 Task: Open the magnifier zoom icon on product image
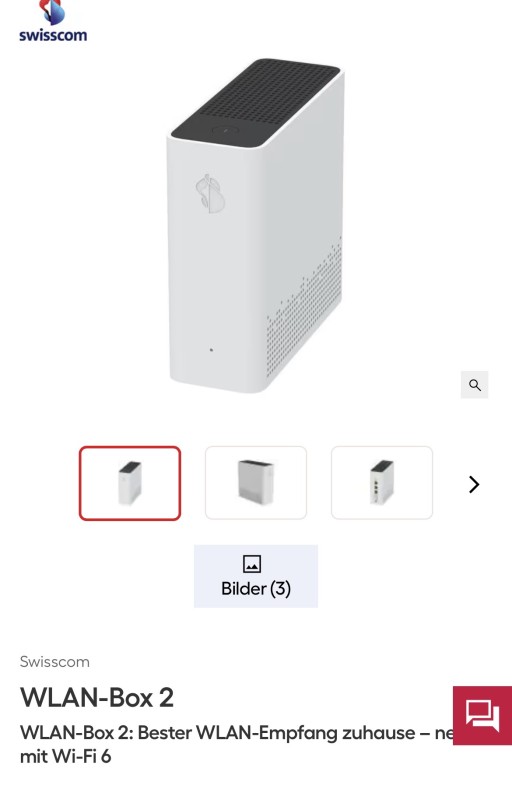pos(474,385)
